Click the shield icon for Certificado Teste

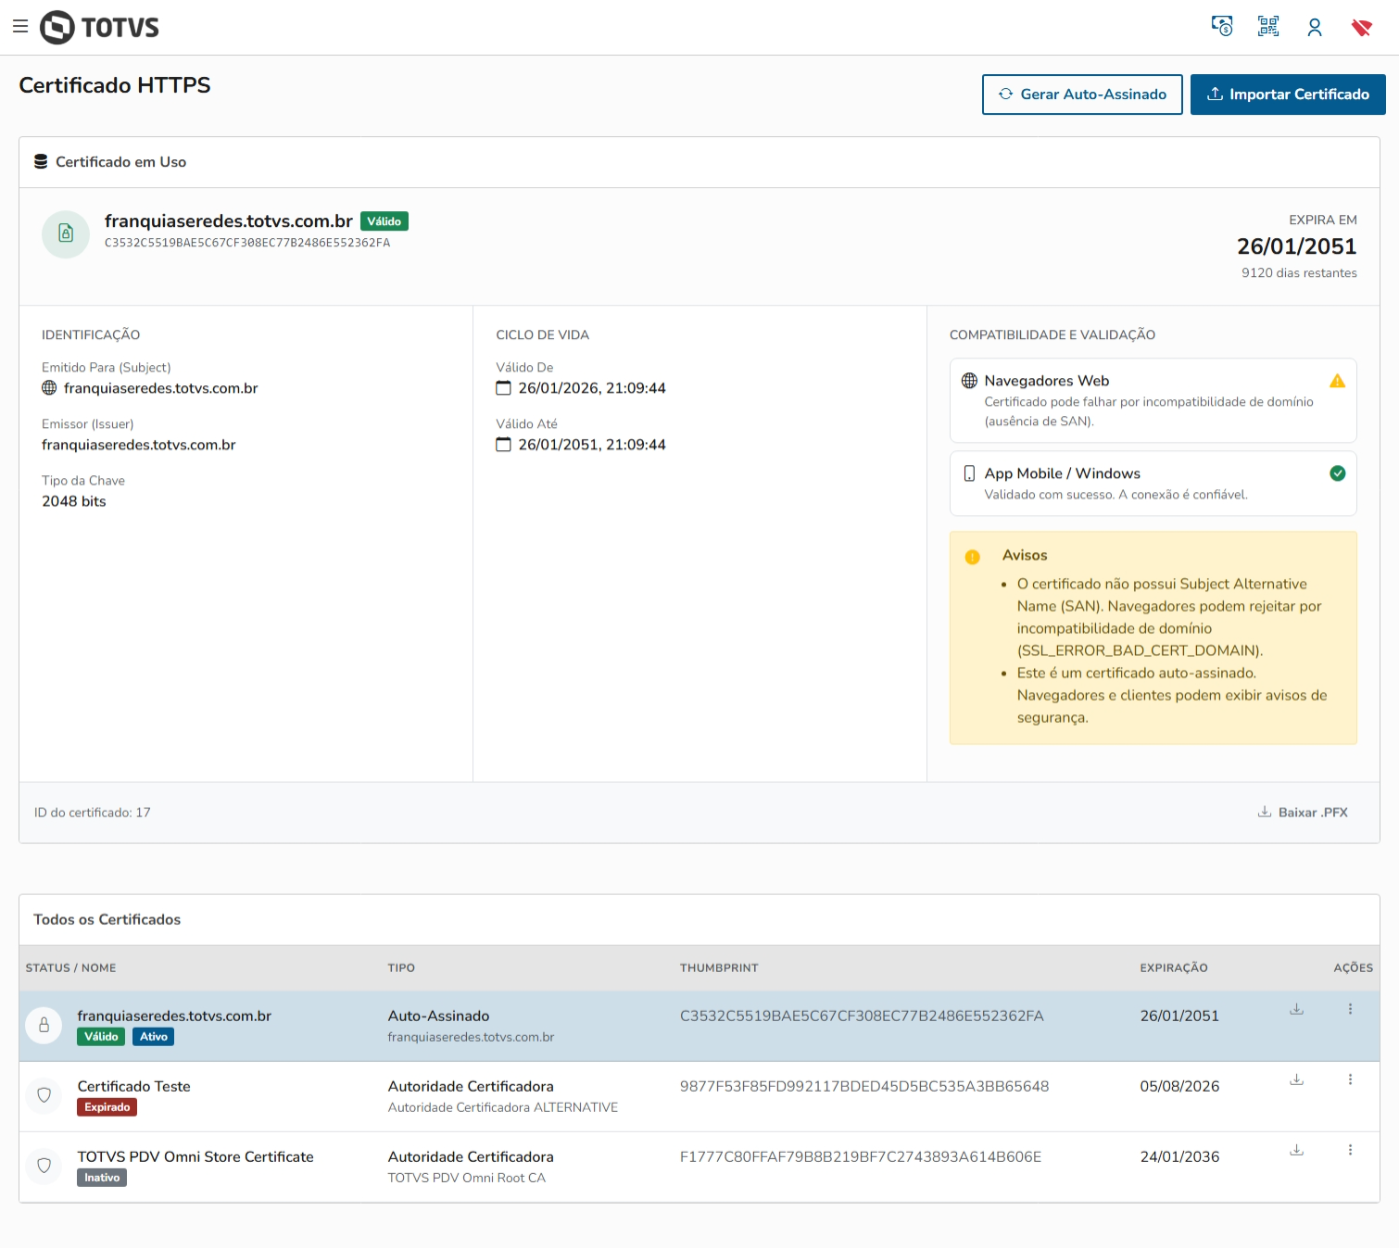pyautogui.click(x=44, y=1096)
